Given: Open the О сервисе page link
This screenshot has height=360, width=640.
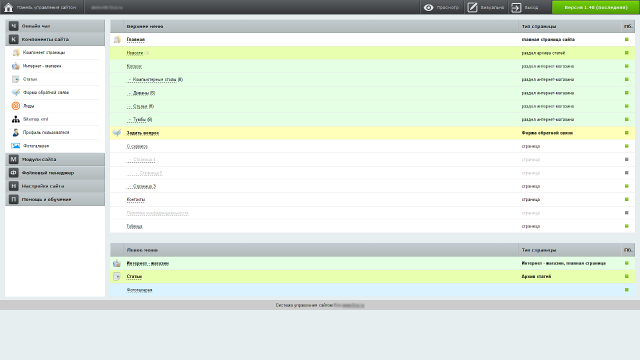Looking at the screenshot, I should tap(137, 146).
